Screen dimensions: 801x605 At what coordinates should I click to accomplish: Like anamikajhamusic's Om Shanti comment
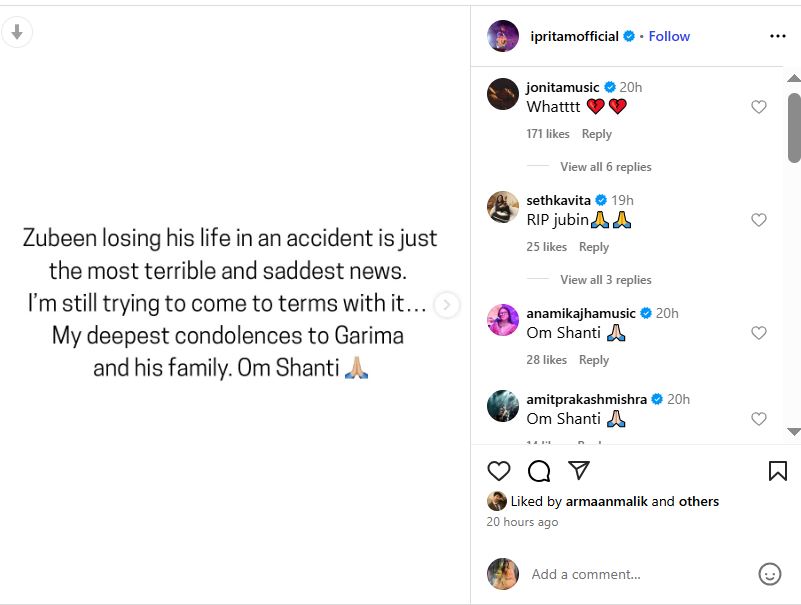pyautogui.click(x=759, y=333)
